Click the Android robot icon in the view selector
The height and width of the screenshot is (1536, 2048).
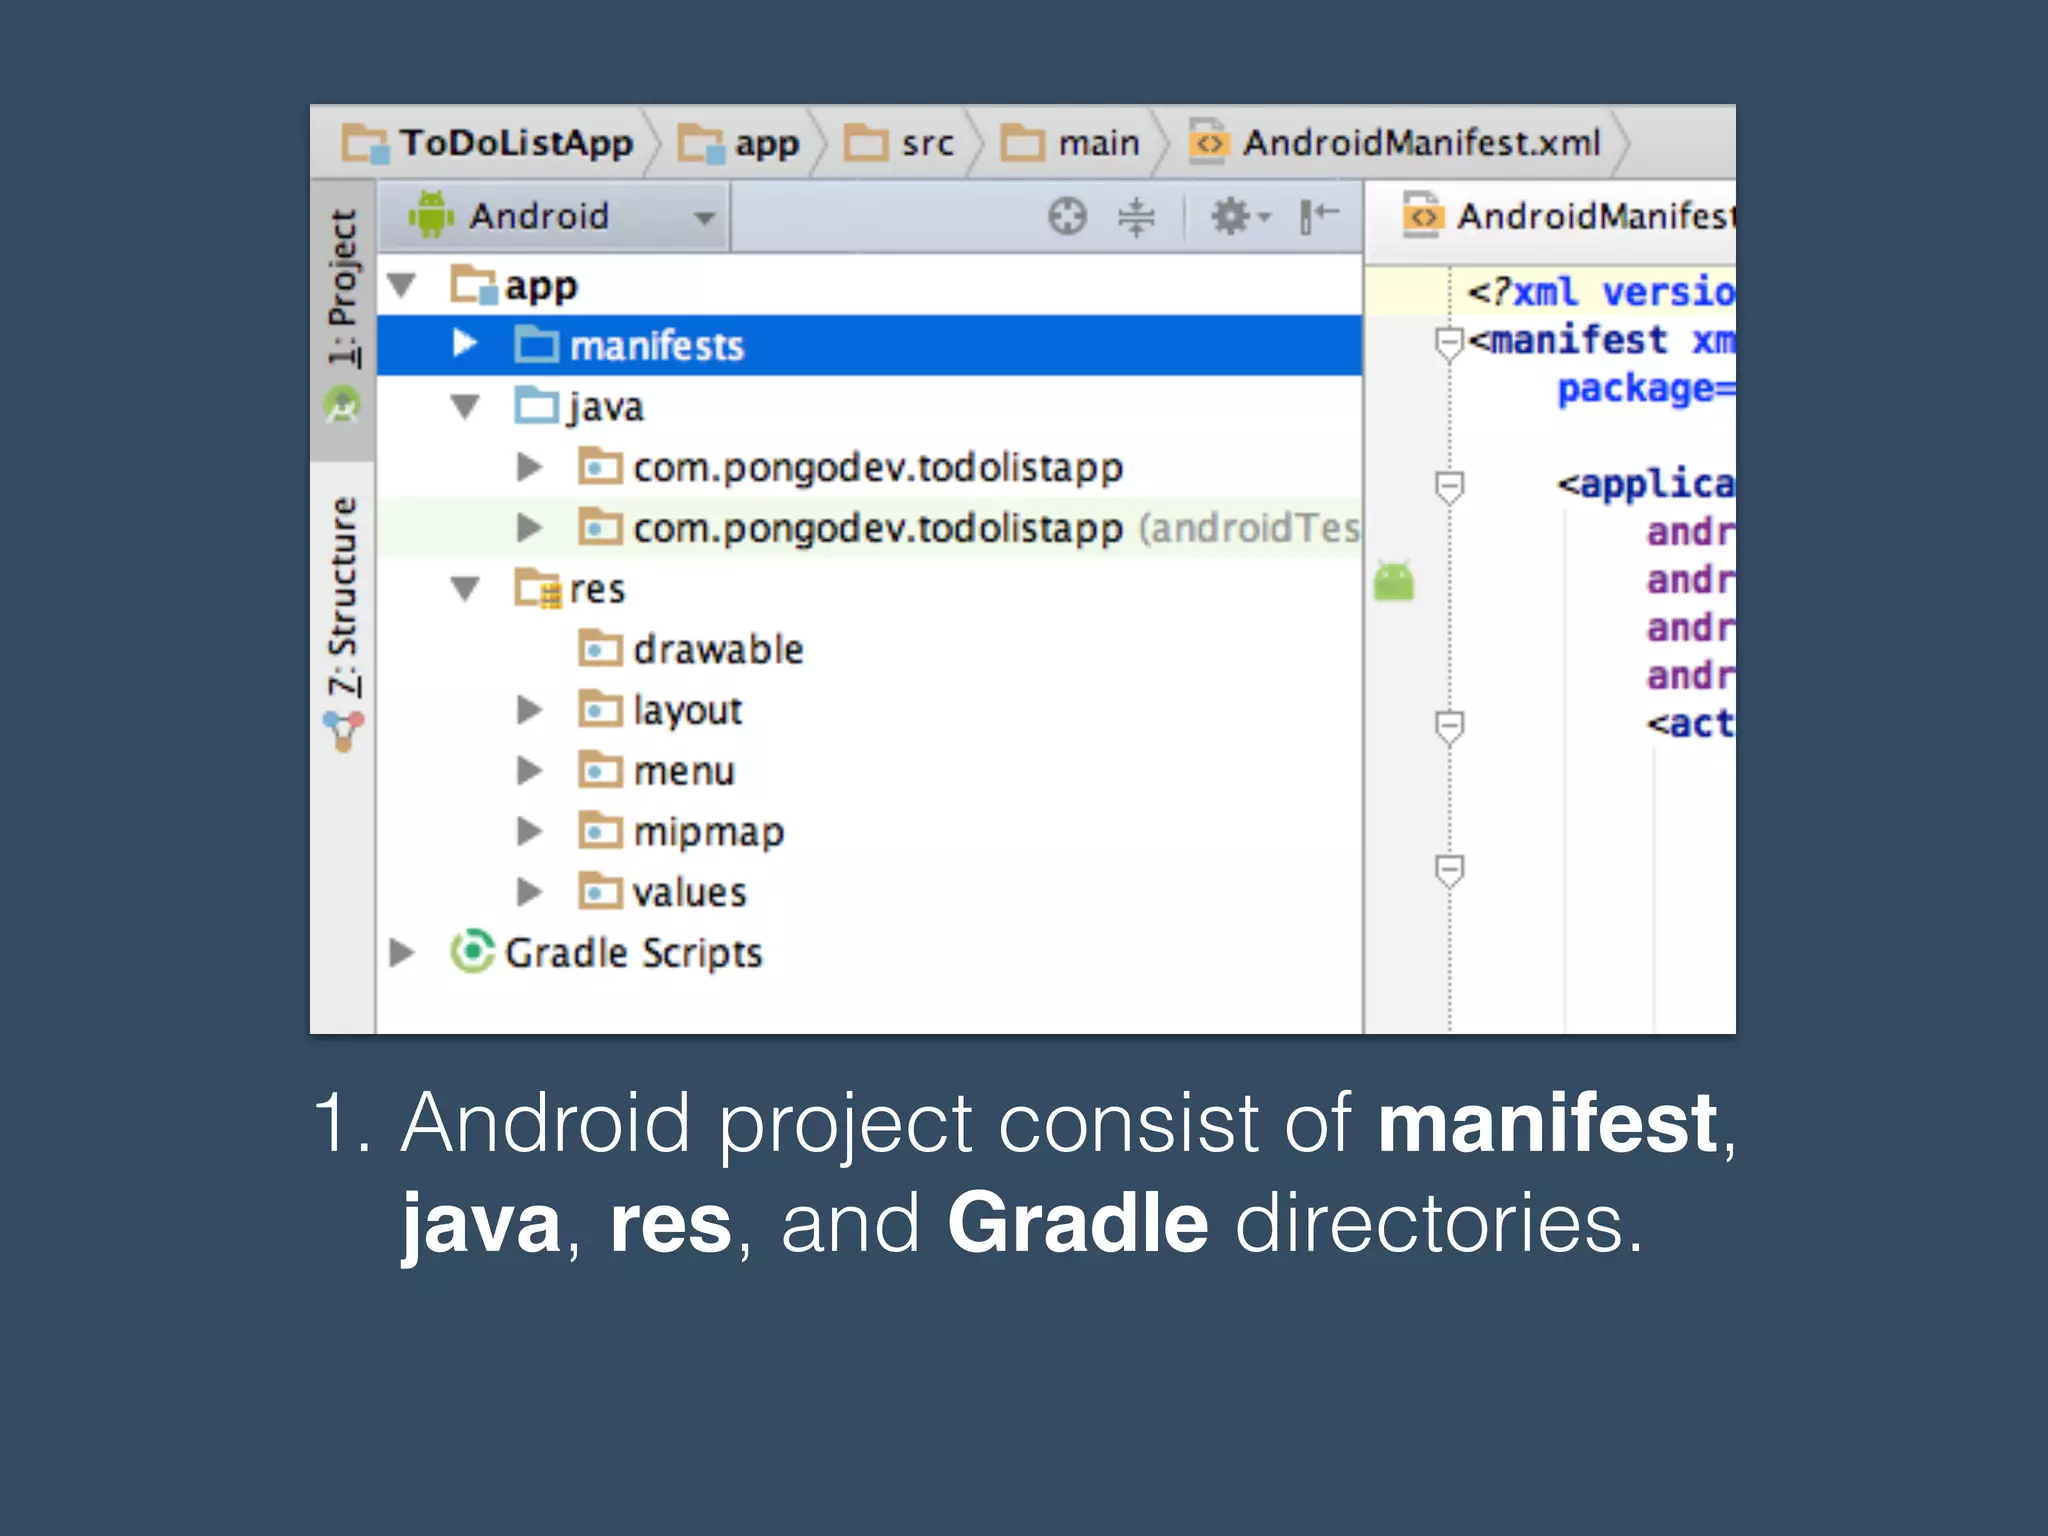(431, 214)
